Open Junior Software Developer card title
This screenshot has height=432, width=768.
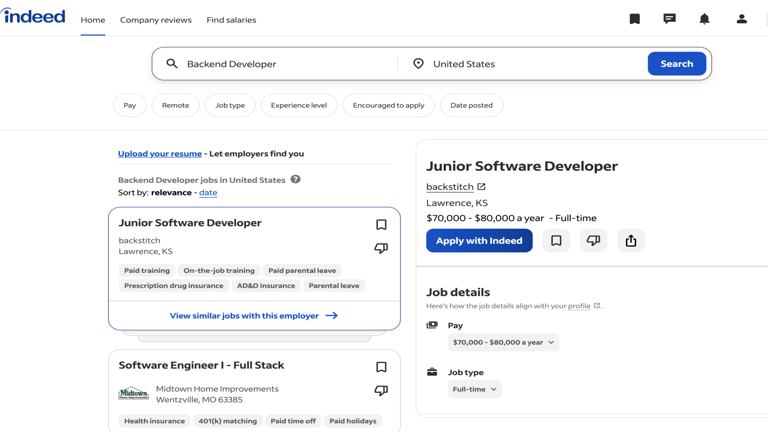190,223
